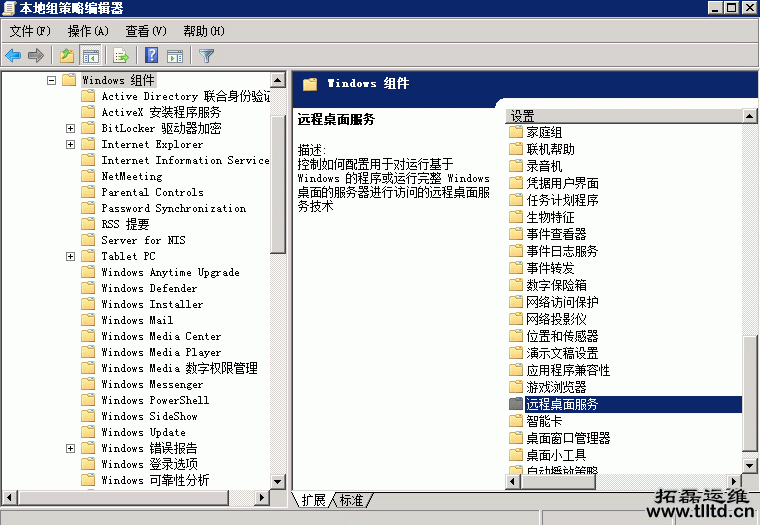The image size is (760, 525).
Task: Click settings list vertical scrollbar up arrow
Action: coord(749,116)
